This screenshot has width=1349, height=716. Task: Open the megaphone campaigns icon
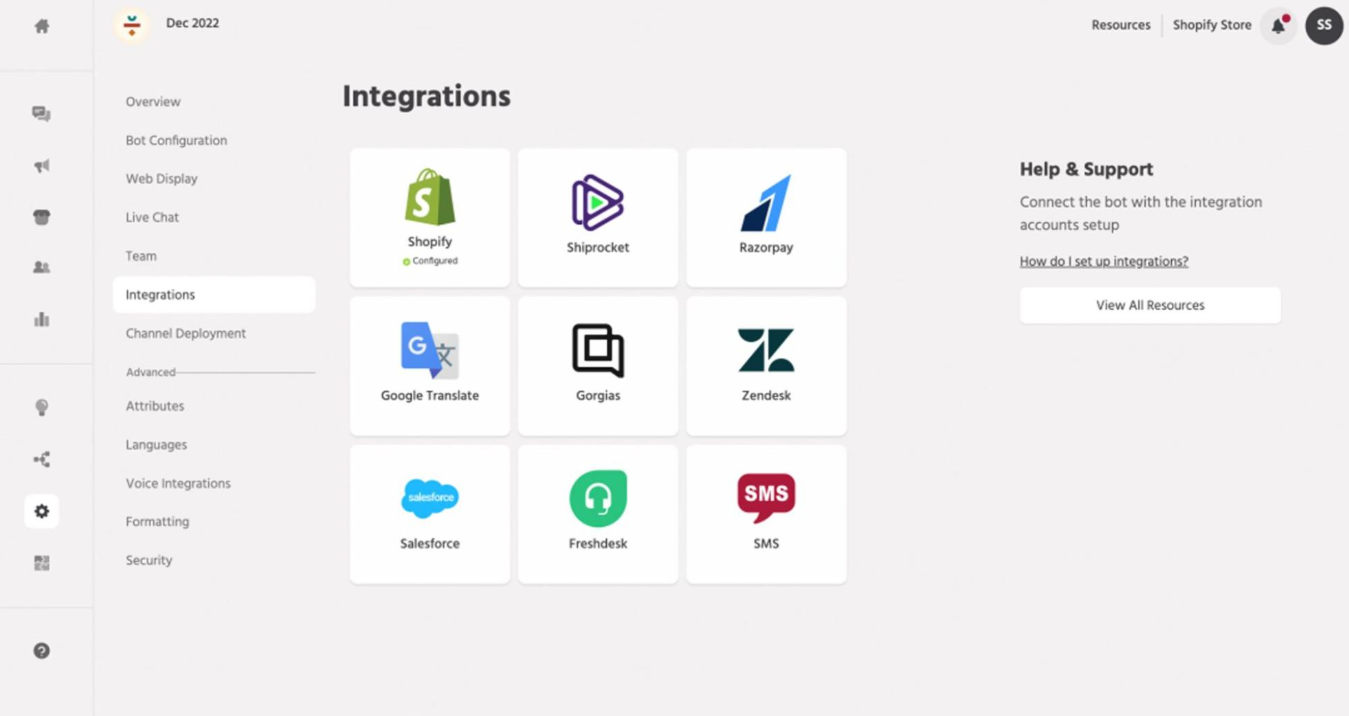(x=42, y=166)
